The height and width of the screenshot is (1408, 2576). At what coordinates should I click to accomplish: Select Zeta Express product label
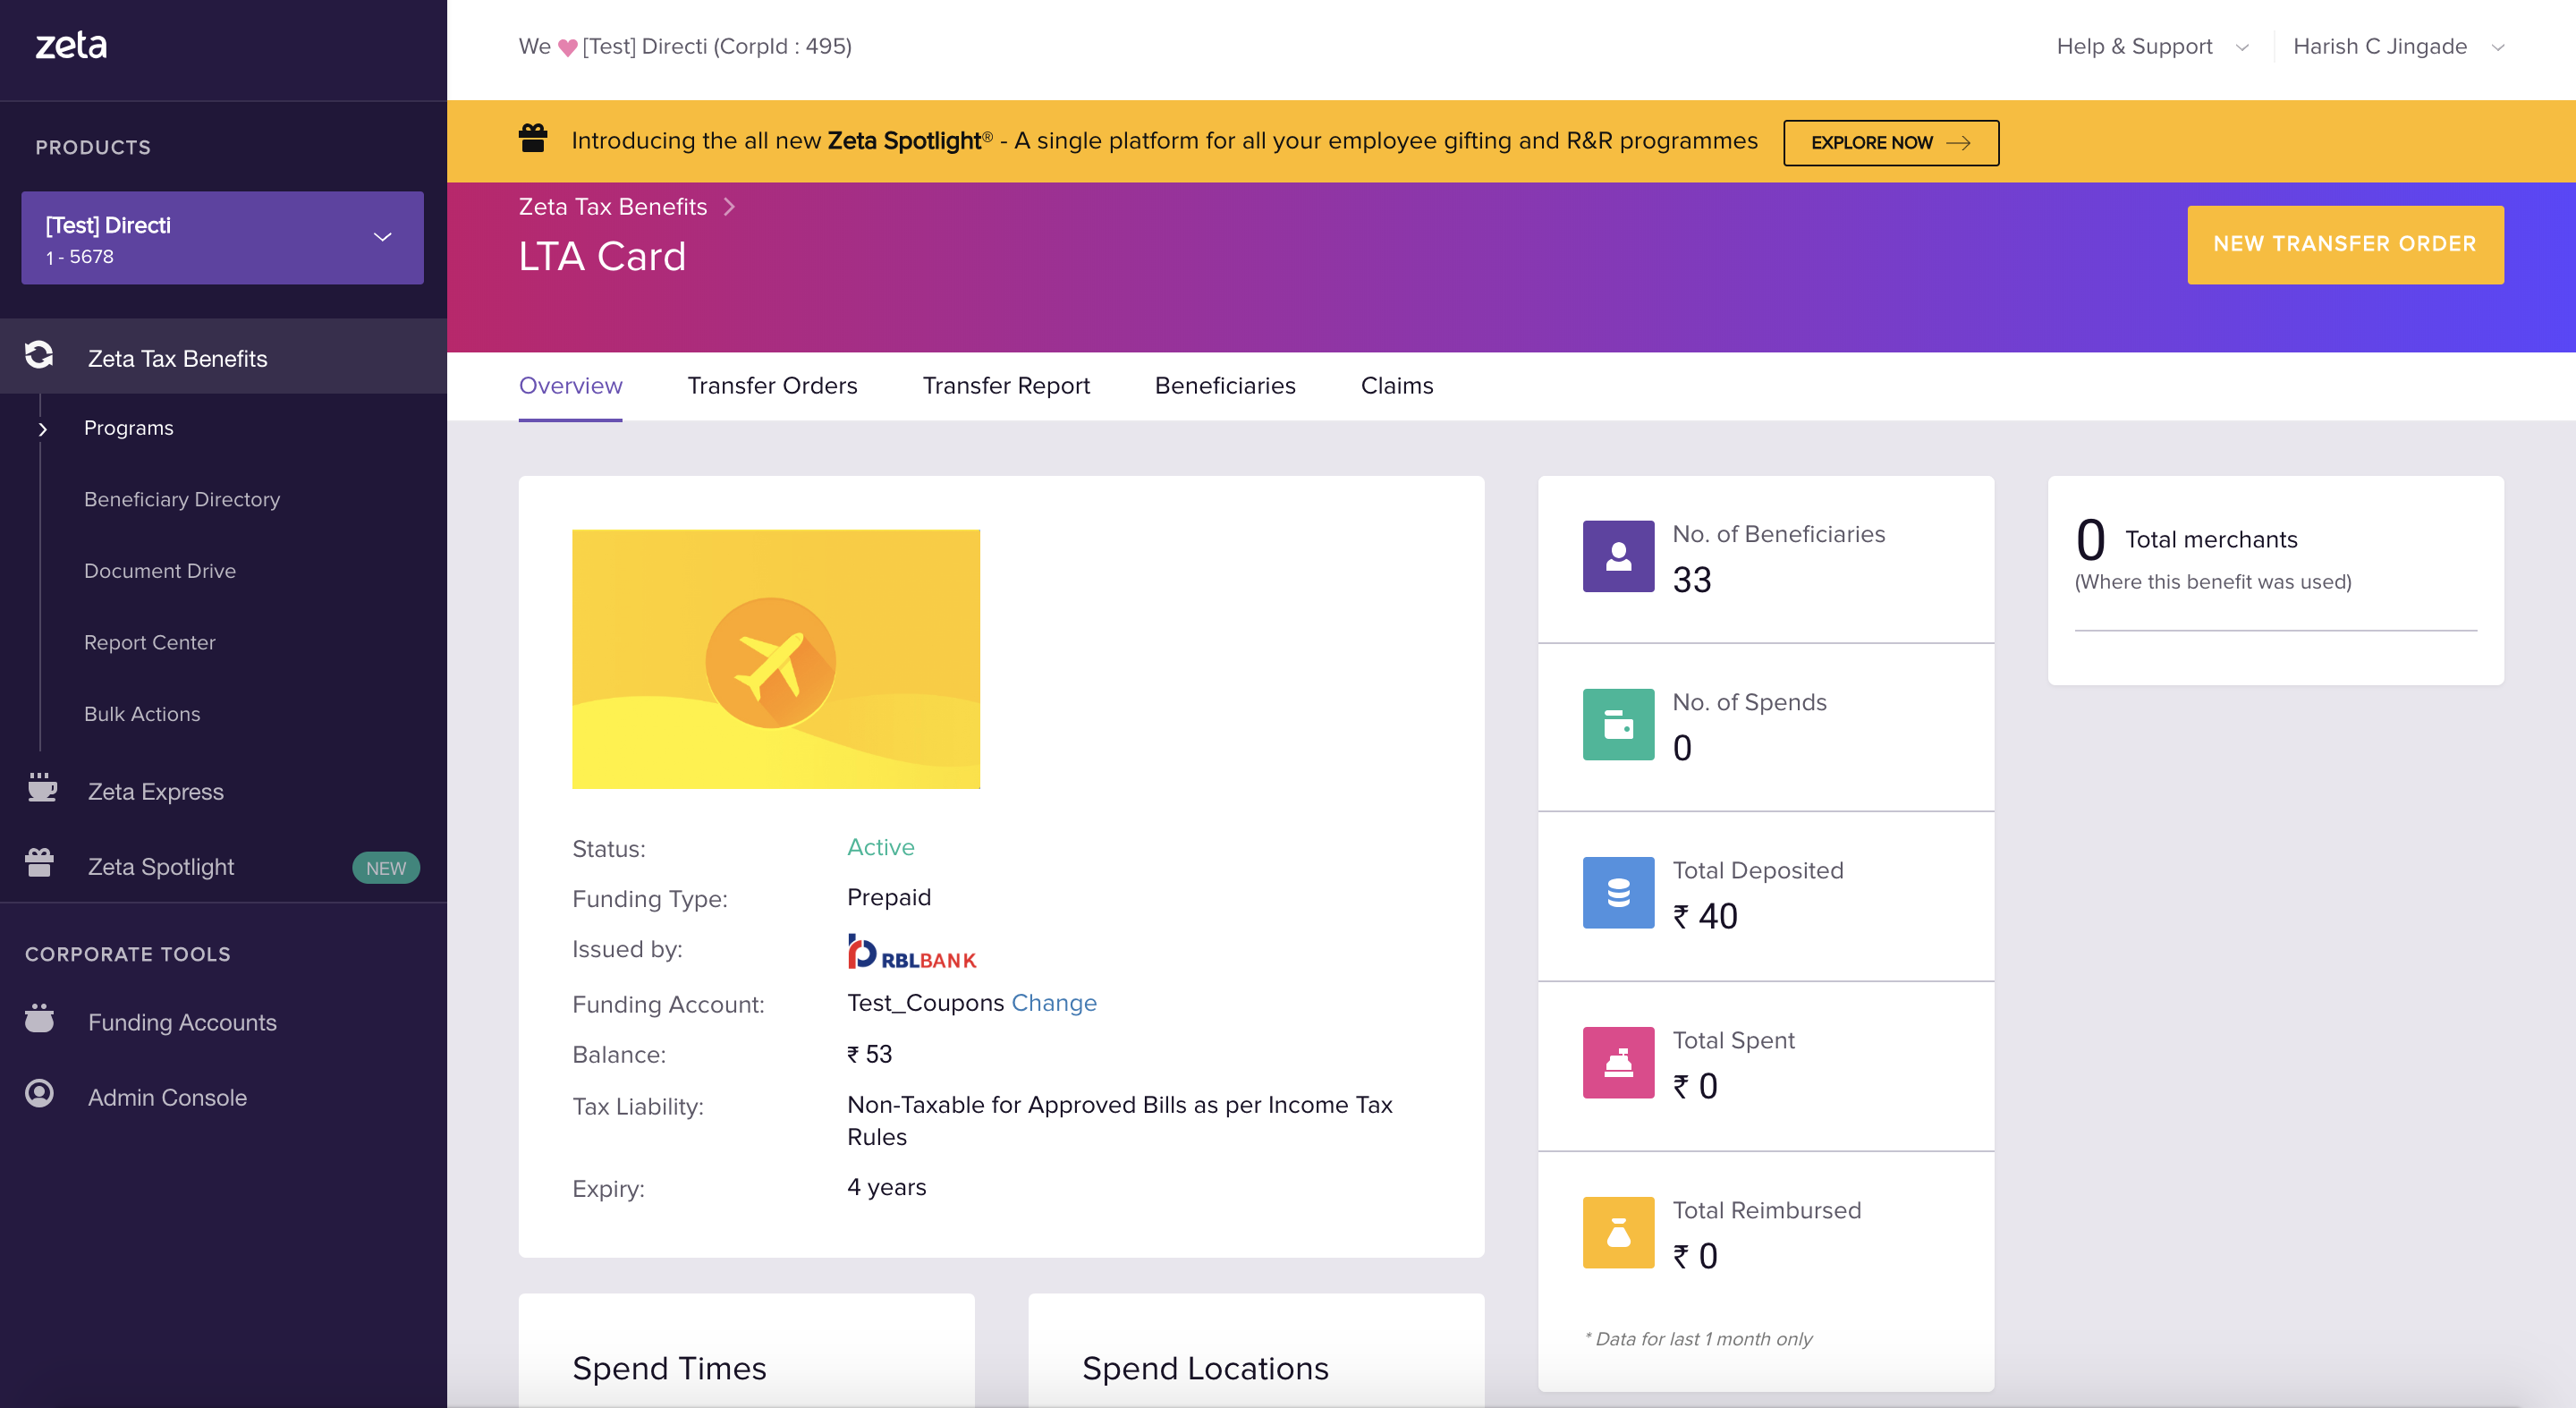click(x=156, y=791)
